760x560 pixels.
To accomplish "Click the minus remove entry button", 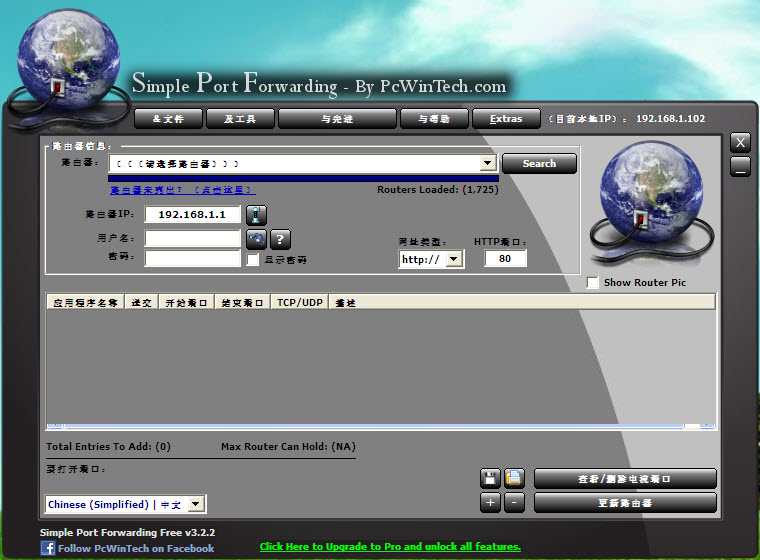I will (x=514, y=503).
